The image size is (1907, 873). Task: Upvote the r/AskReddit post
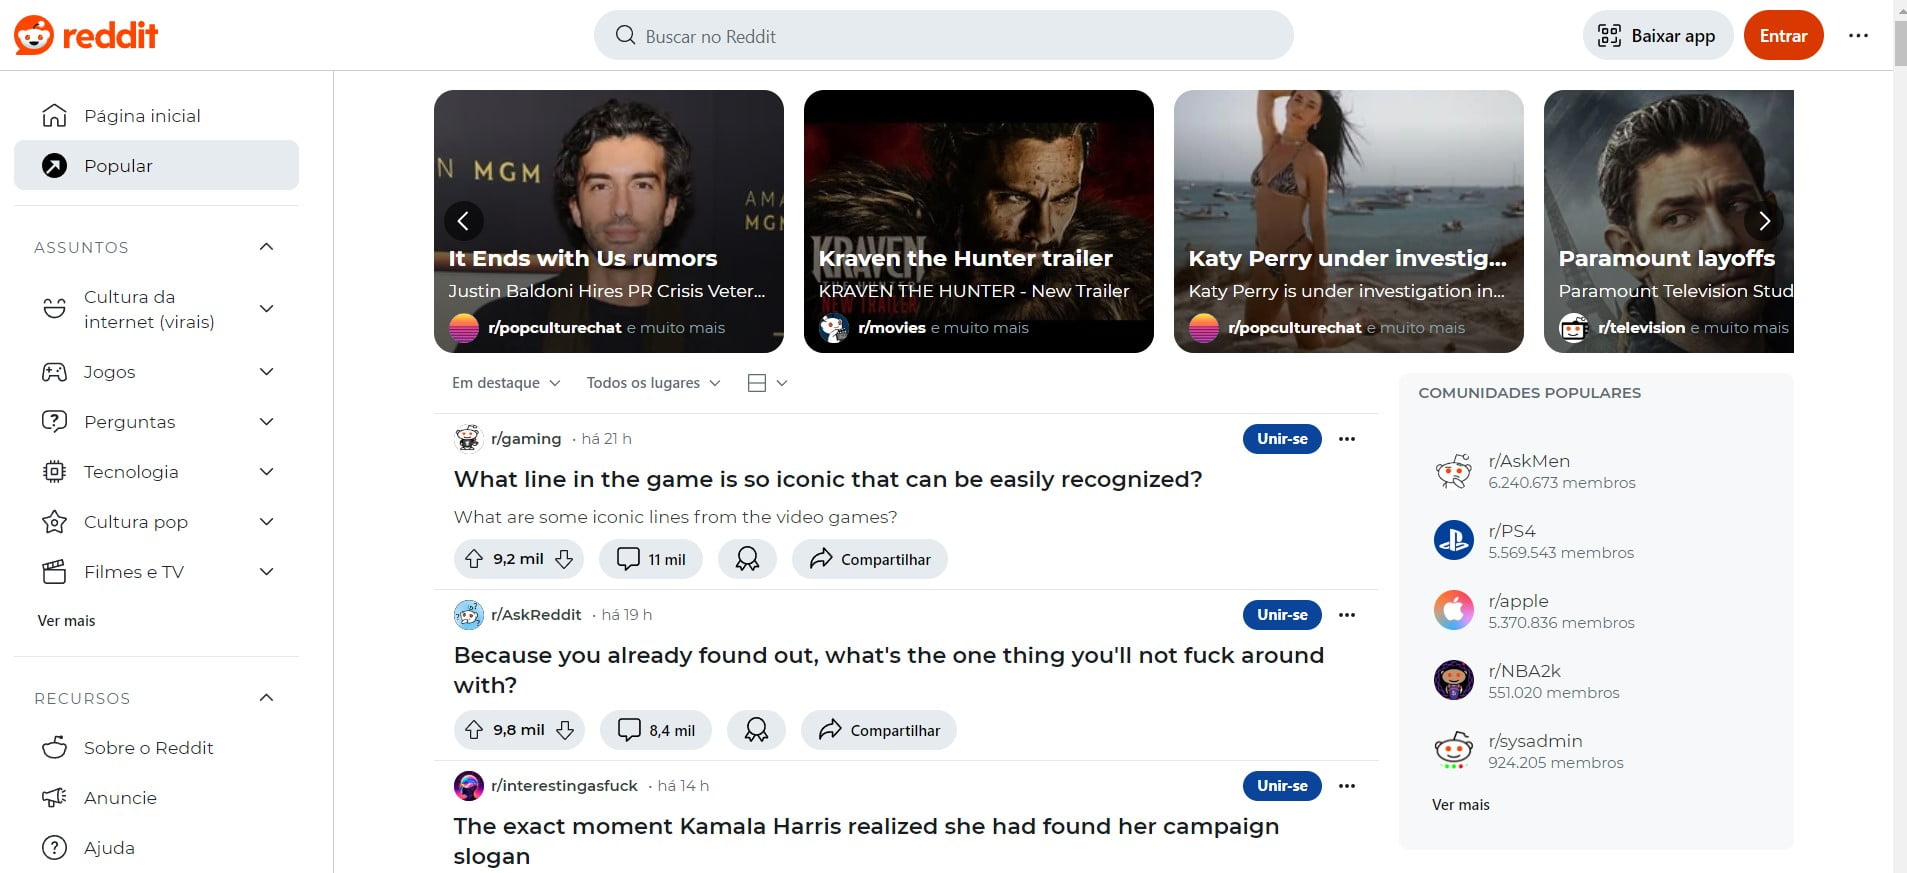[474, 730]
